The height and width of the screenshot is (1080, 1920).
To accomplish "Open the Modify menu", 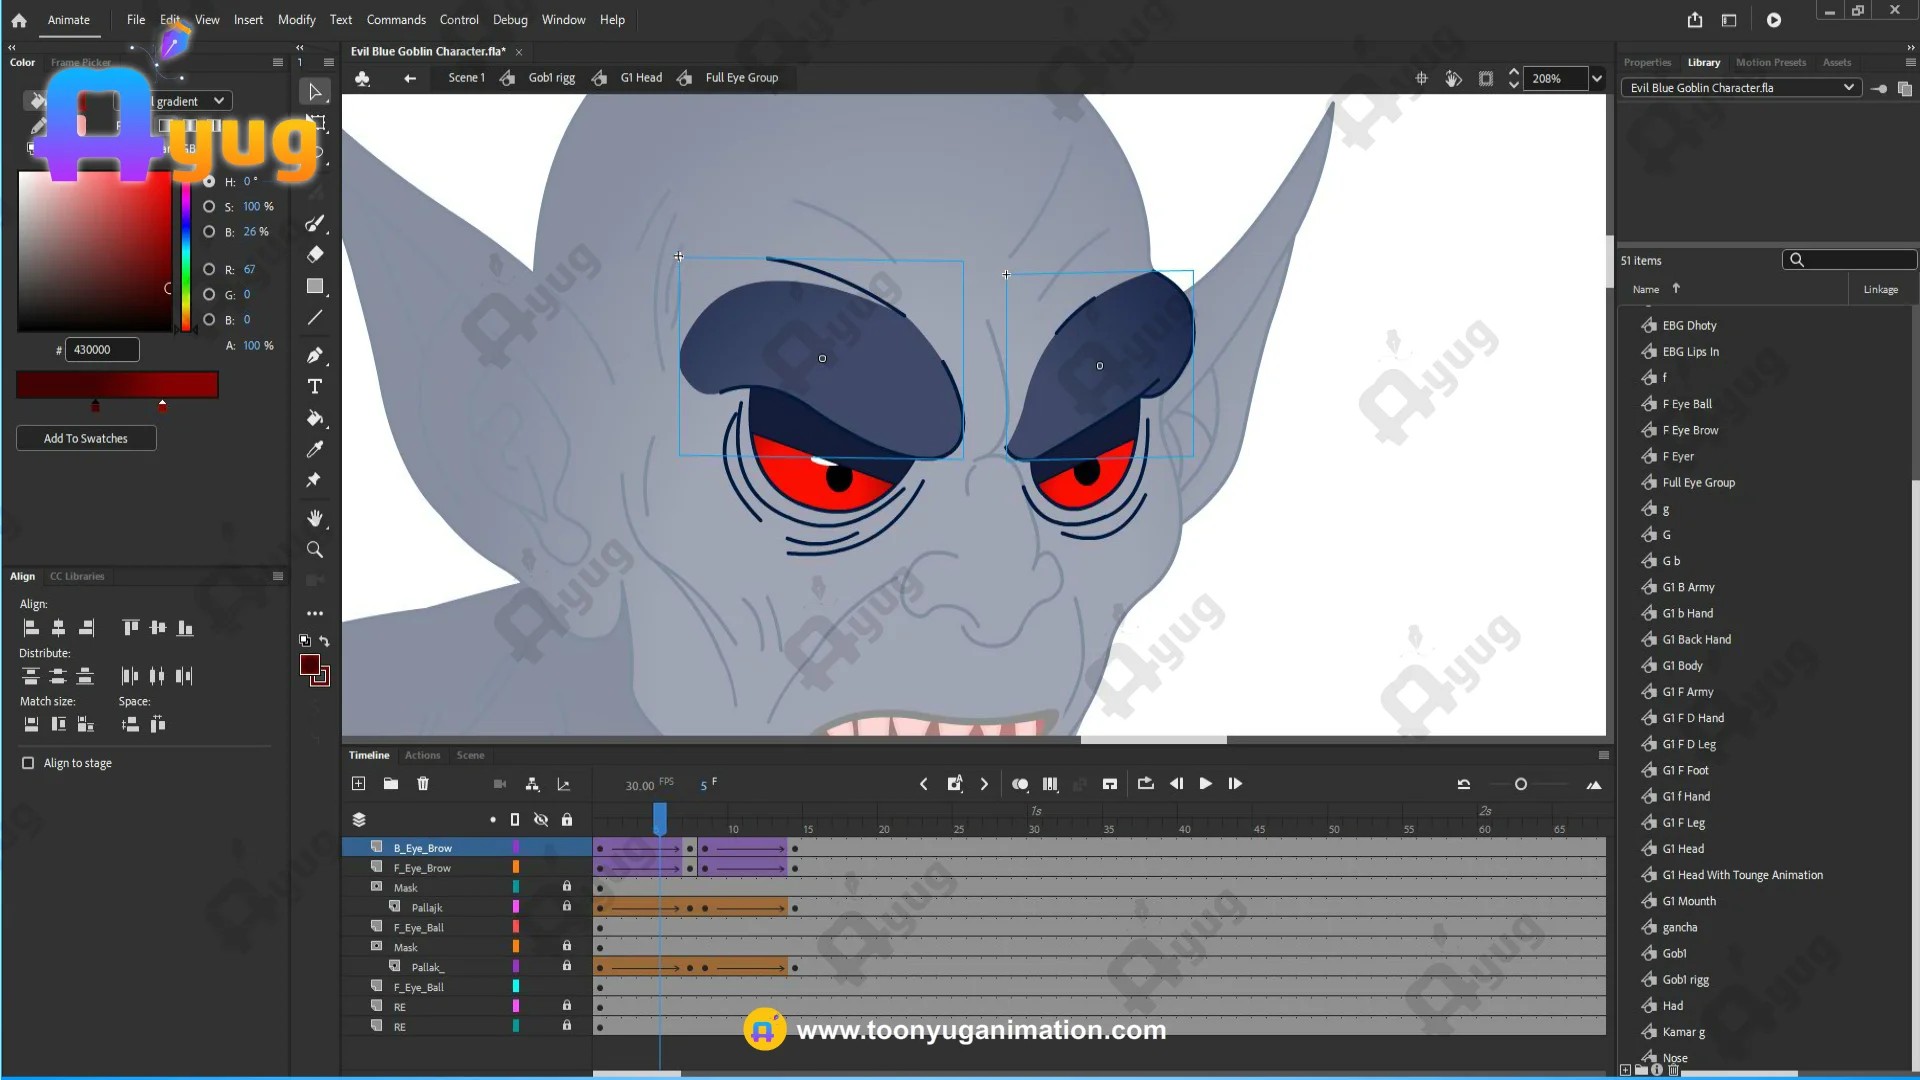I will click(296, 20).
